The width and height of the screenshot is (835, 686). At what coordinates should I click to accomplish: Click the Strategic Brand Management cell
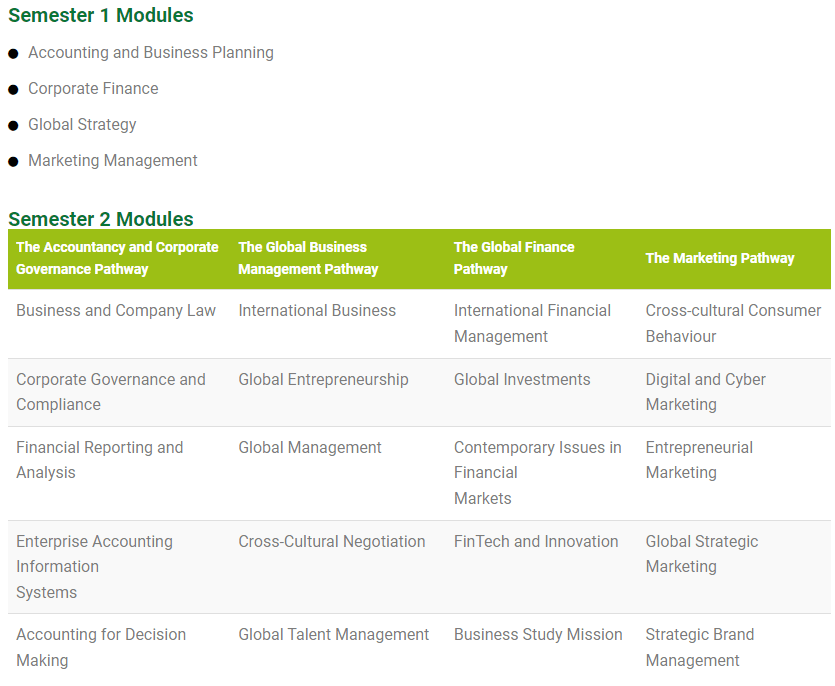coord(700,647)
